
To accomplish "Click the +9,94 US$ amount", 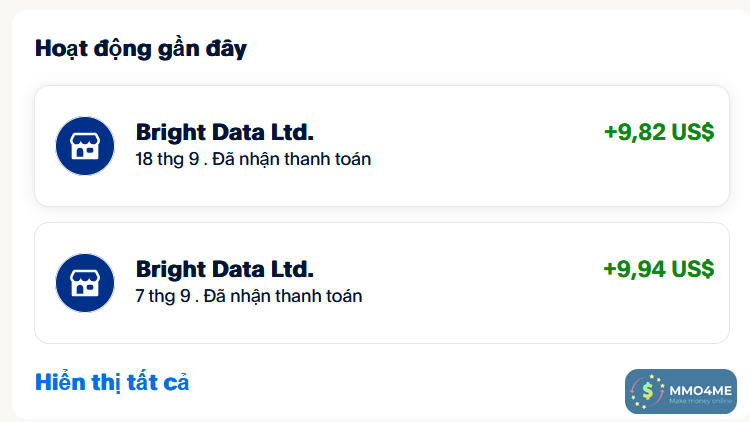I will (x=658, y=269).
